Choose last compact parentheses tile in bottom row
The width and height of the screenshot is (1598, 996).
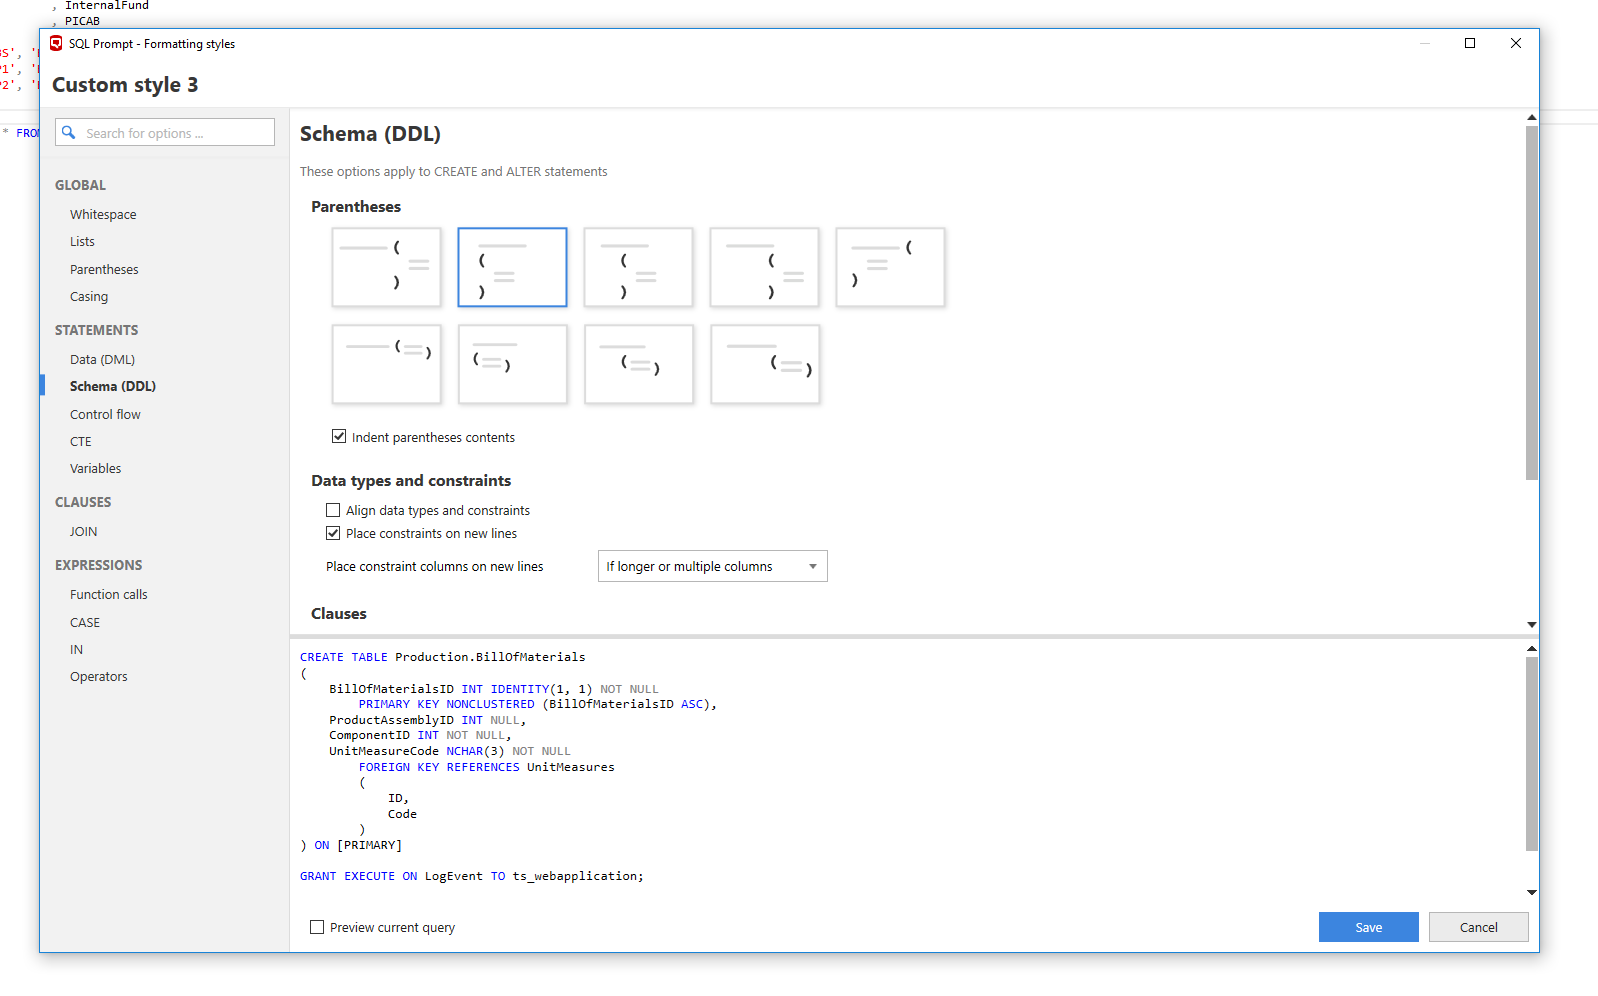point(765,364)
